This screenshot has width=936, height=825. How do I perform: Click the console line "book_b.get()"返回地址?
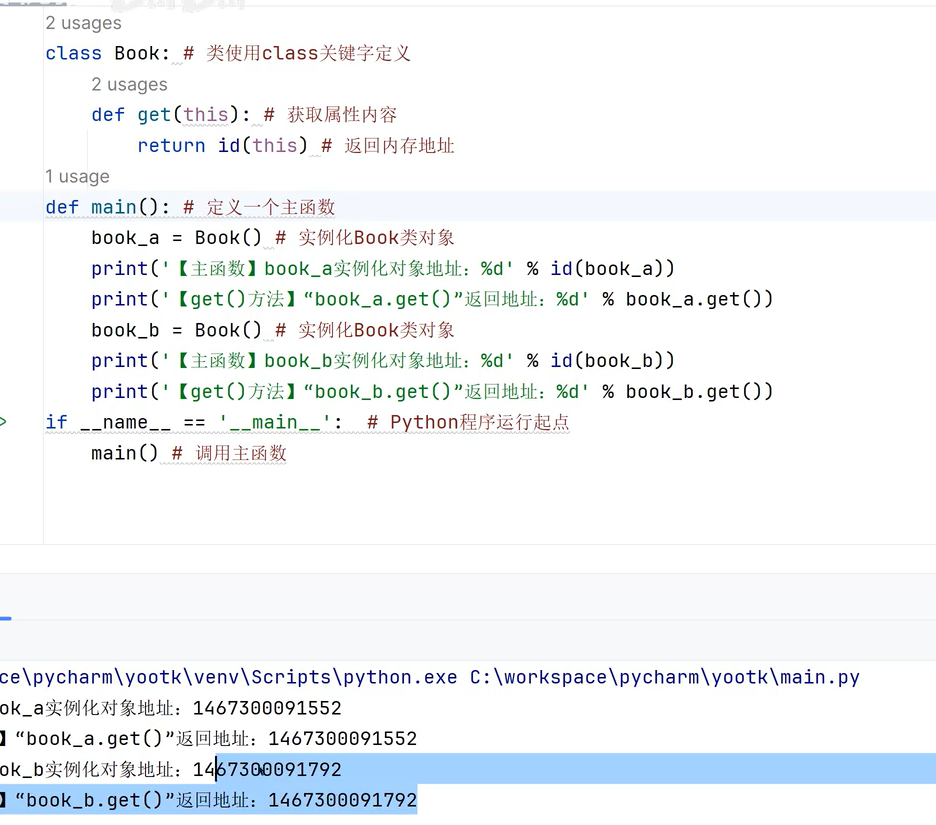208,800
